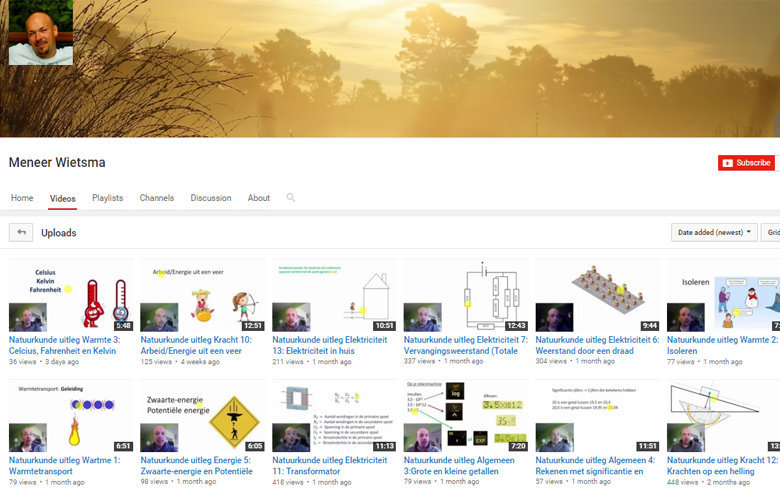Open the Transformator video thumbnail
This screenshot has width=780, height=488.
334,416
